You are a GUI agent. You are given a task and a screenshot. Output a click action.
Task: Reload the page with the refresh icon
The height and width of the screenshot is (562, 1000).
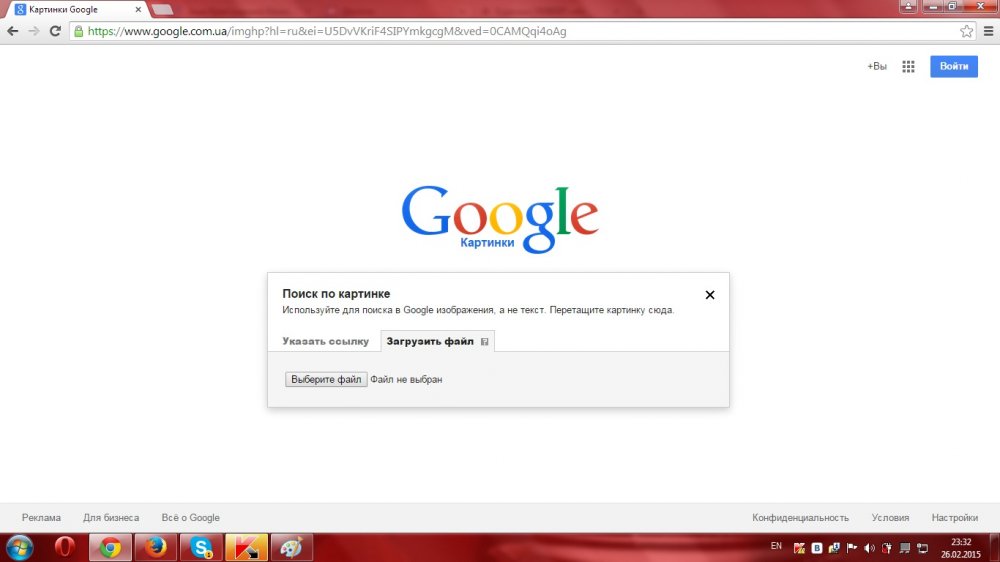54,31
